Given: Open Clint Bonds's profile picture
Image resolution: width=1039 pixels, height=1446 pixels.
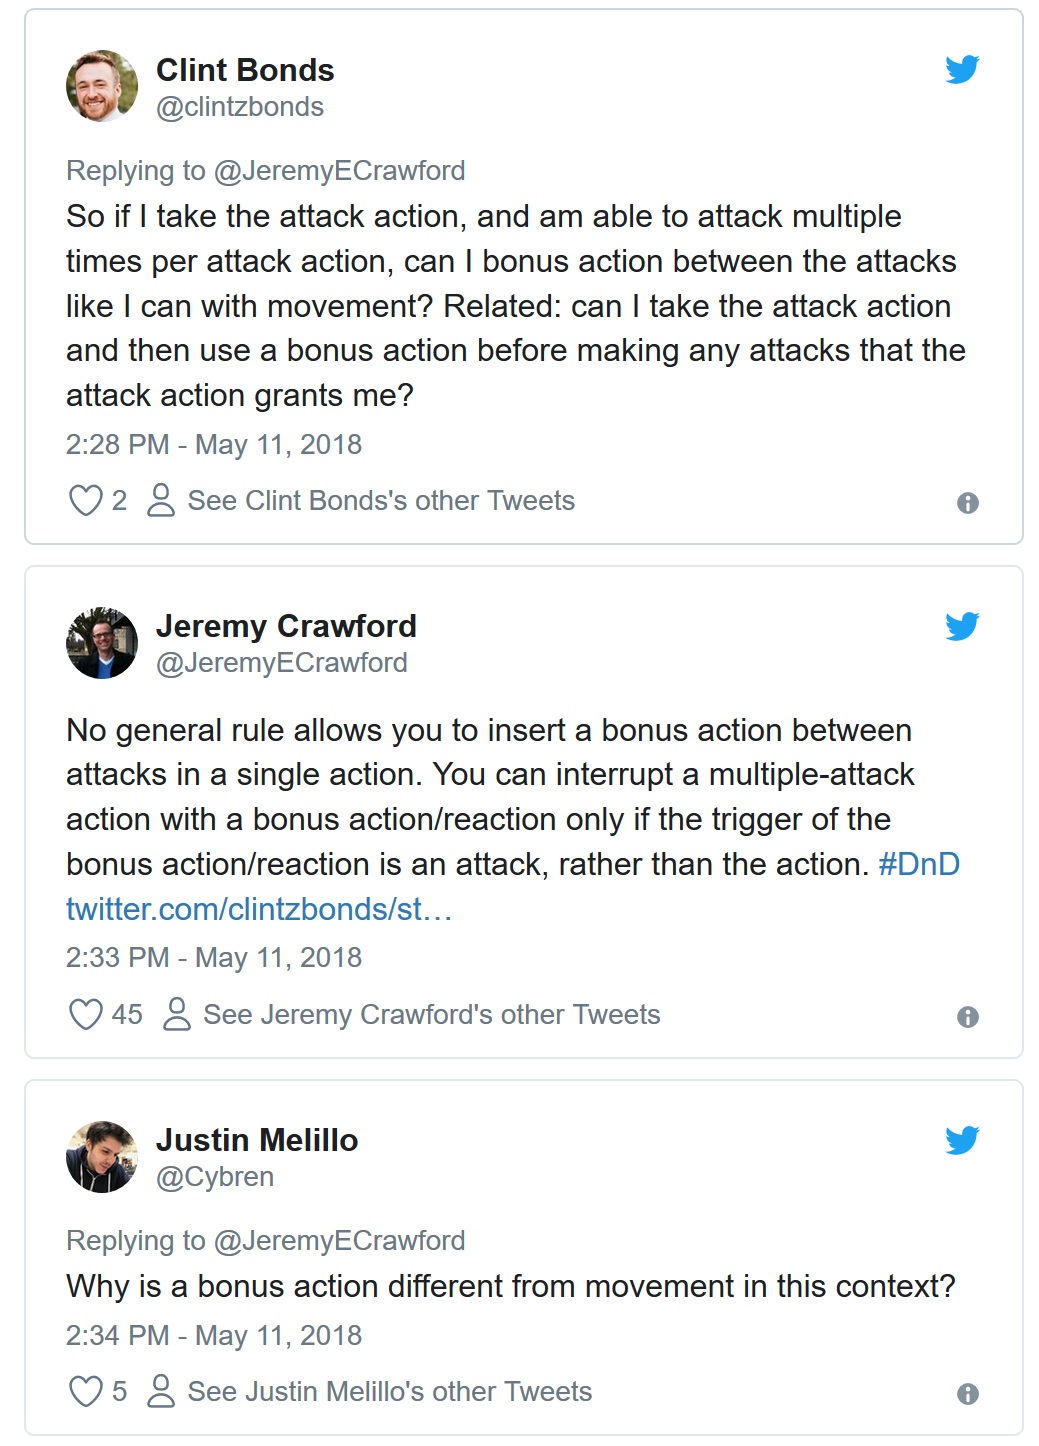Looking at the screenshot, I should [x=102, y=86].
